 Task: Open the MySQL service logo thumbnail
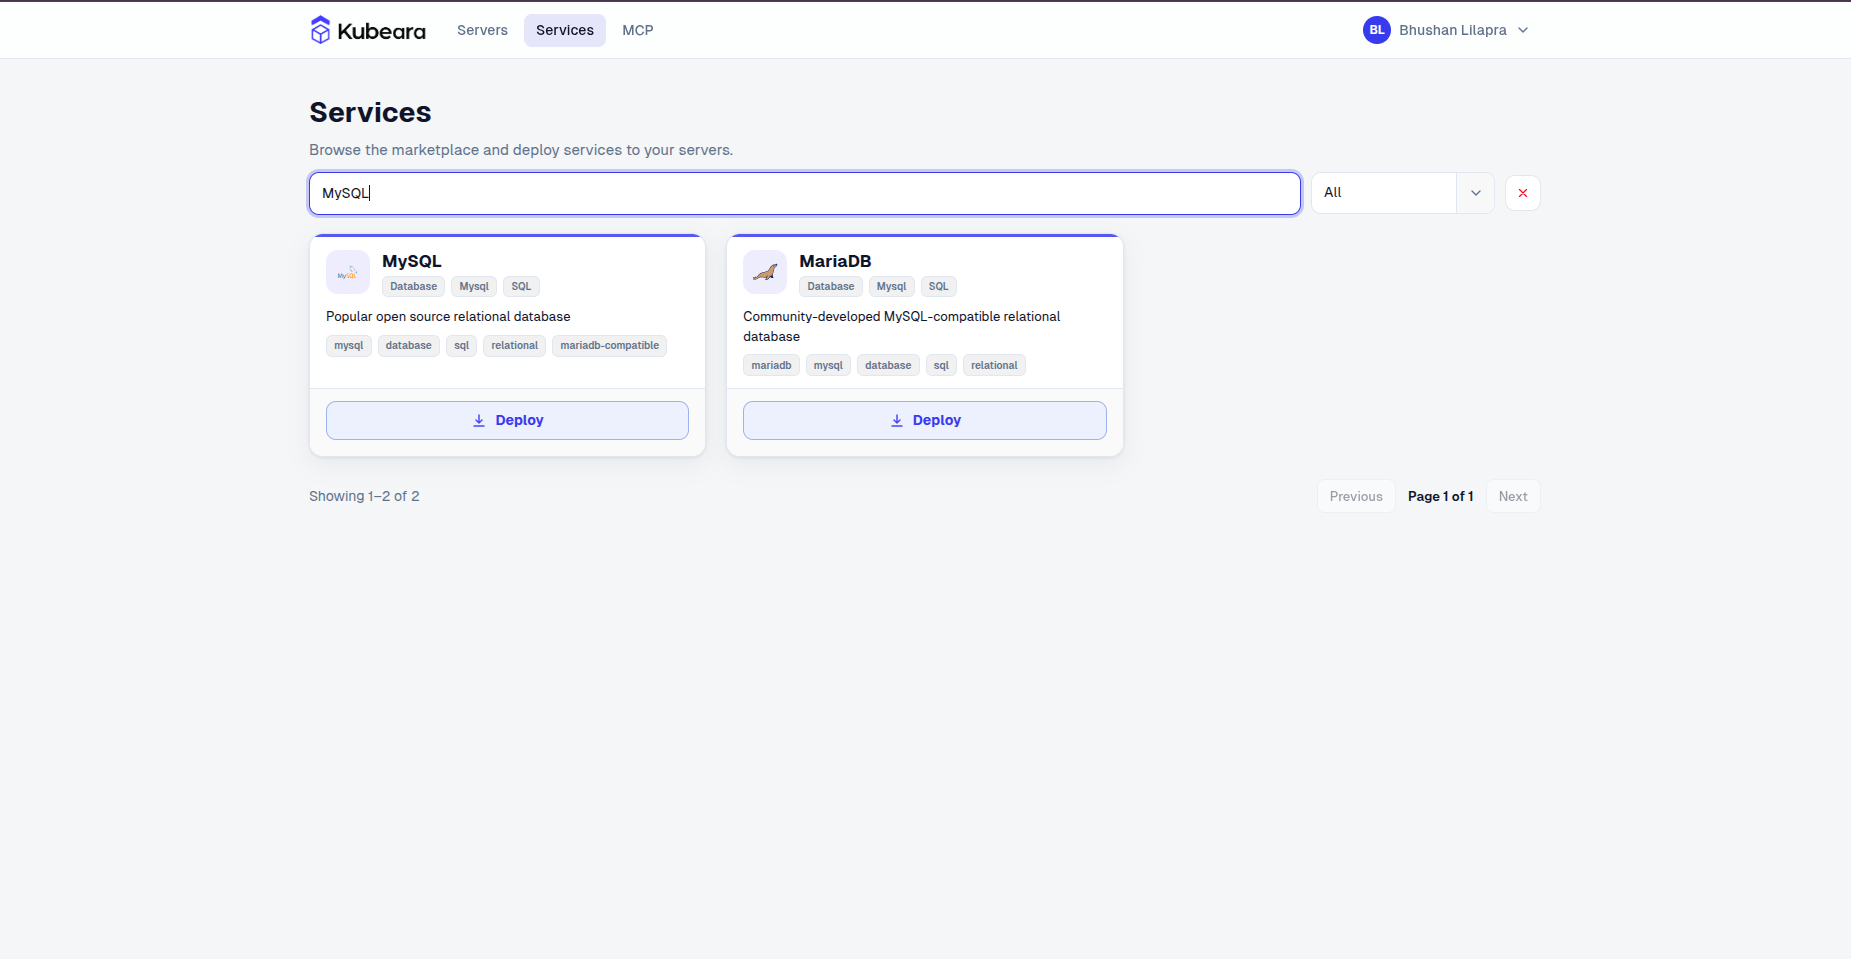pyautogui.click(x=348, y=272)
